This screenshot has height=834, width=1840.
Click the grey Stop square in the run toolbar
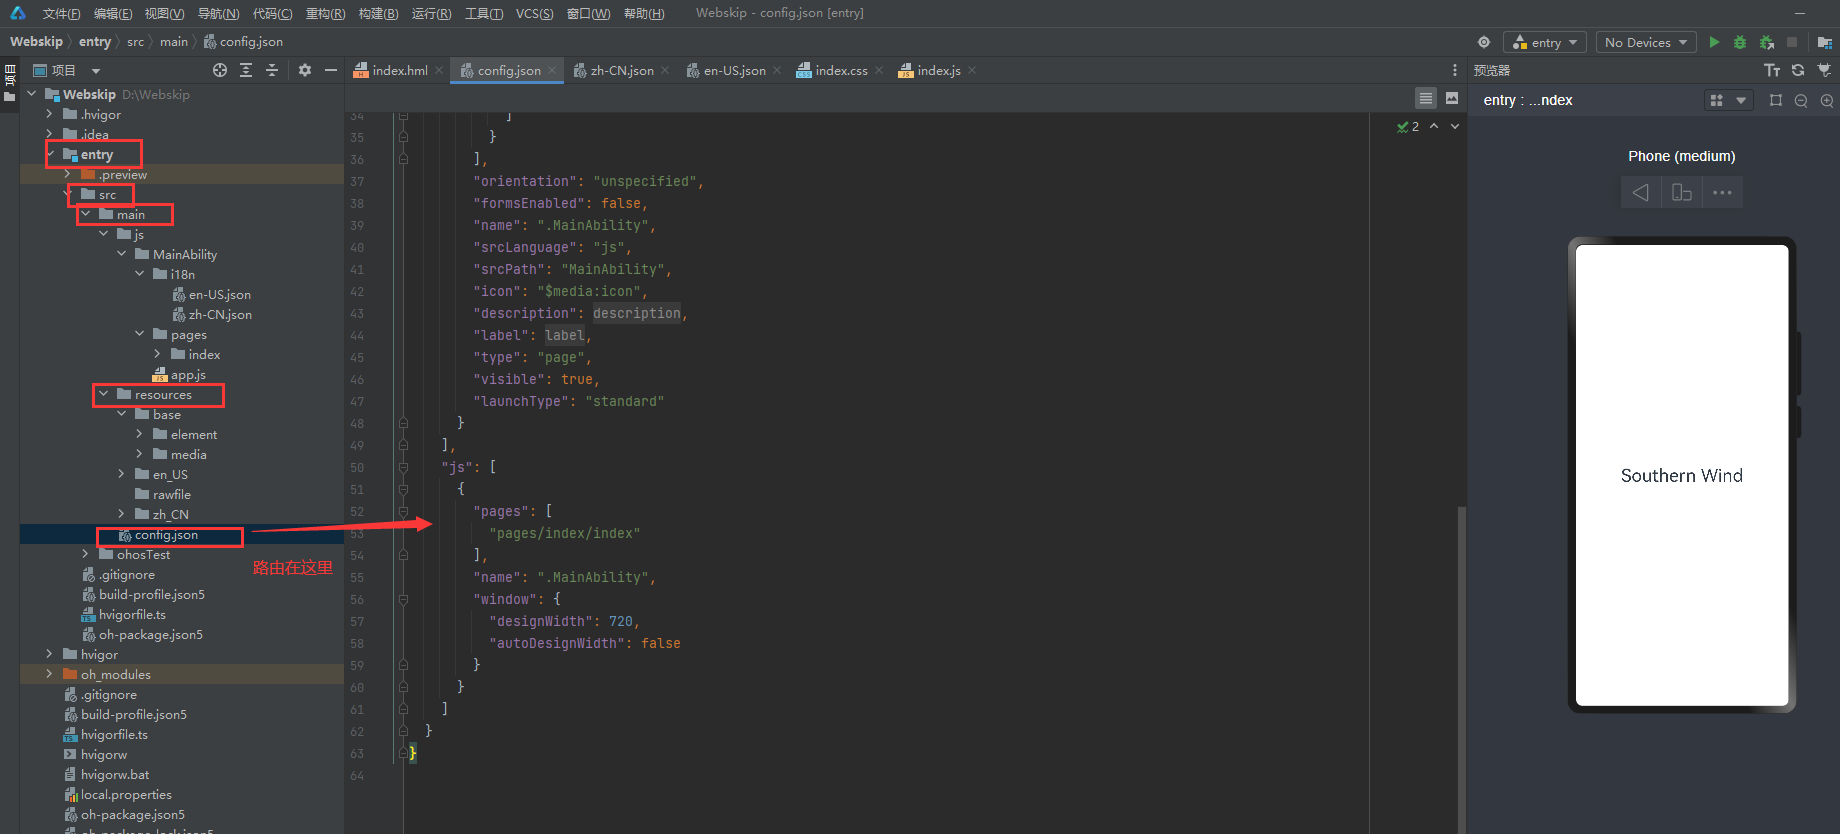[1792, 42]
